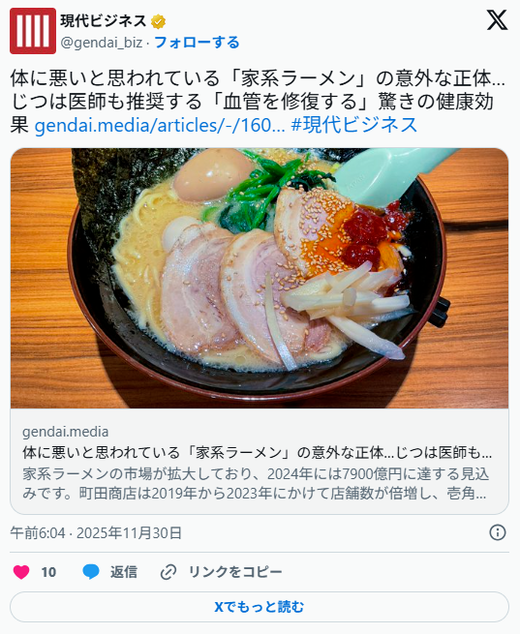Open the X logo link
This screenshot has width=520, height=634.
pos(497,20)
